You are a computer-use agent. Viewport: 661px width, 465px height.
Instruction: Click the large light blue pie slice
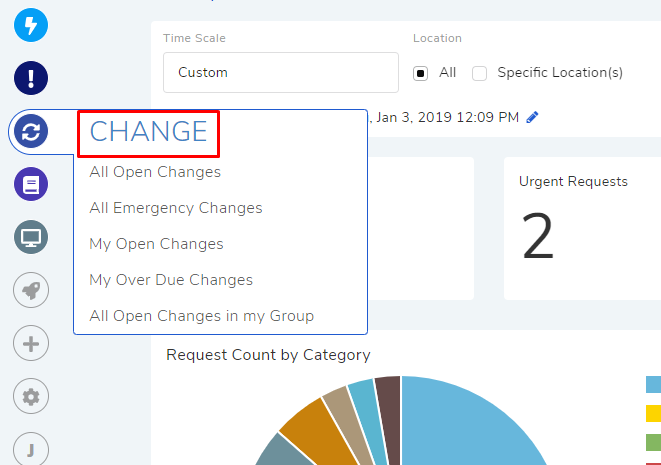click(x=468, y=426)
